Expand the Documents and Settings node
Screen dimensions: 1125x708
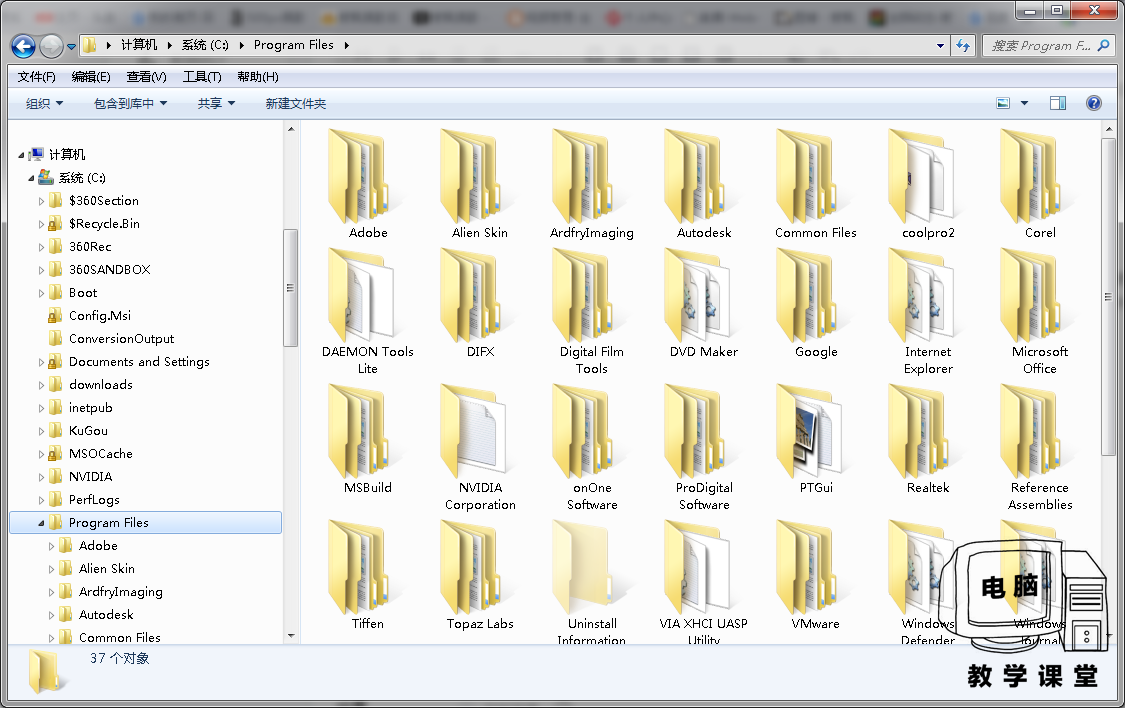coord(41,362)
